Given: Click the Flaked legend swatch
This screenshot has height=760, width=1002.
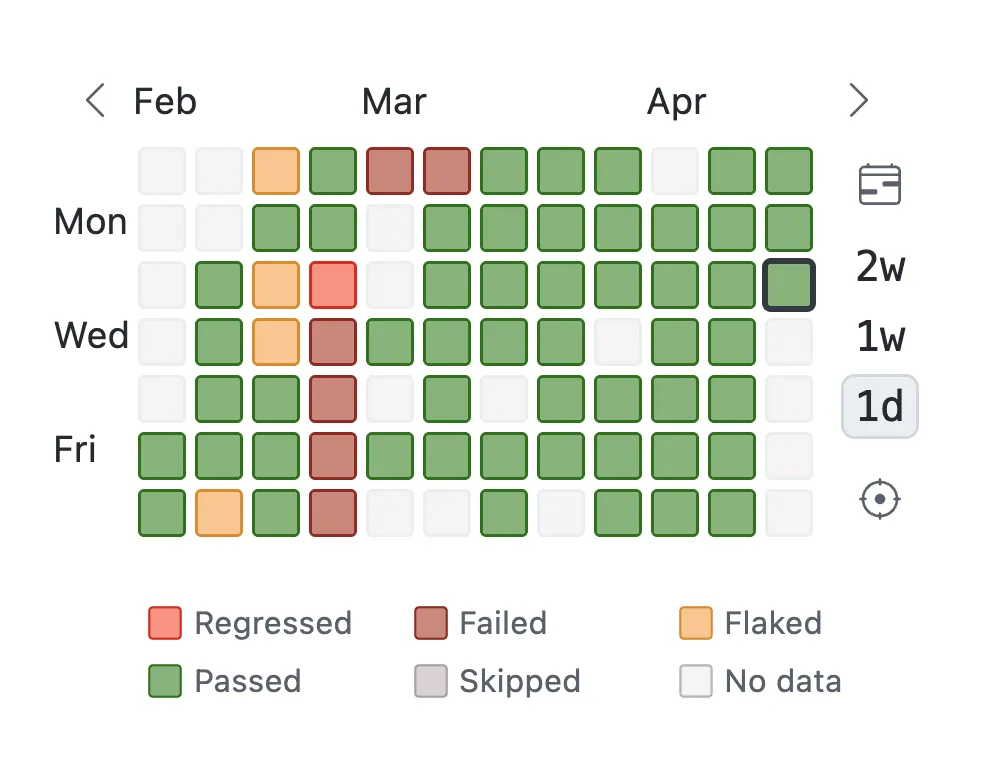Looking at the screenshot, I should point(694,623).
